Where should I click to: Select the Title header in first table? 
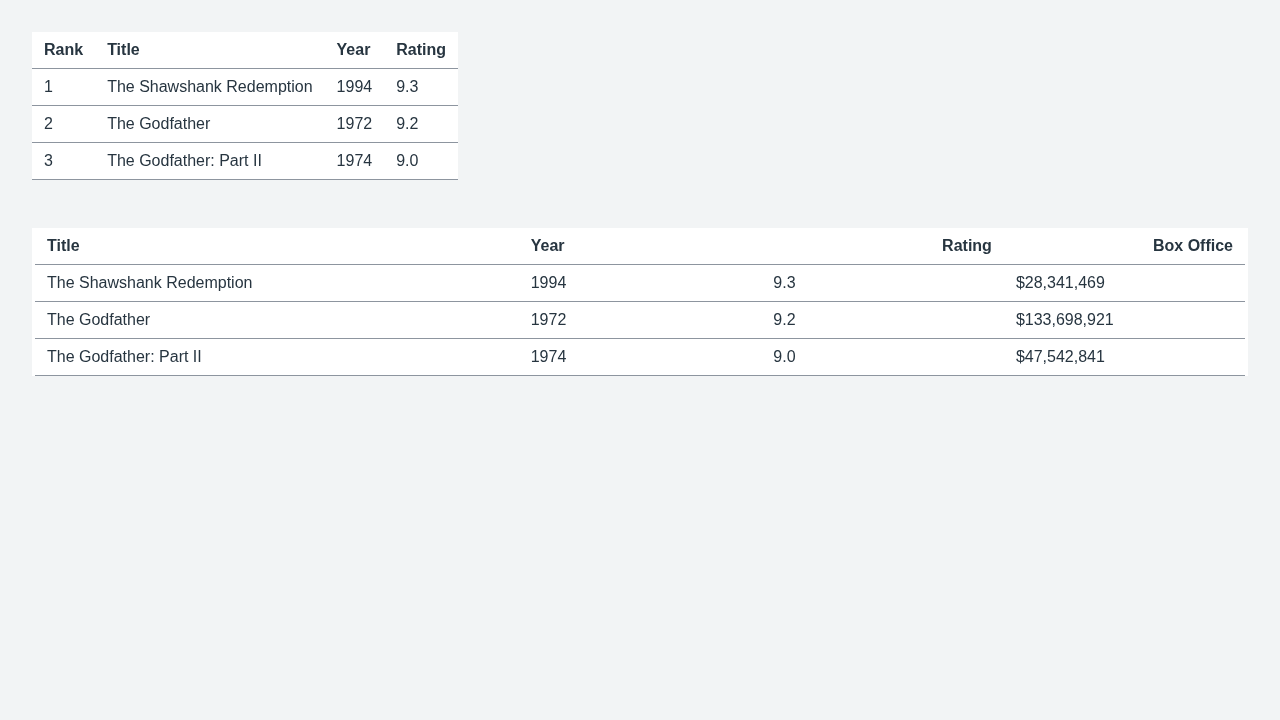(123, 50)
